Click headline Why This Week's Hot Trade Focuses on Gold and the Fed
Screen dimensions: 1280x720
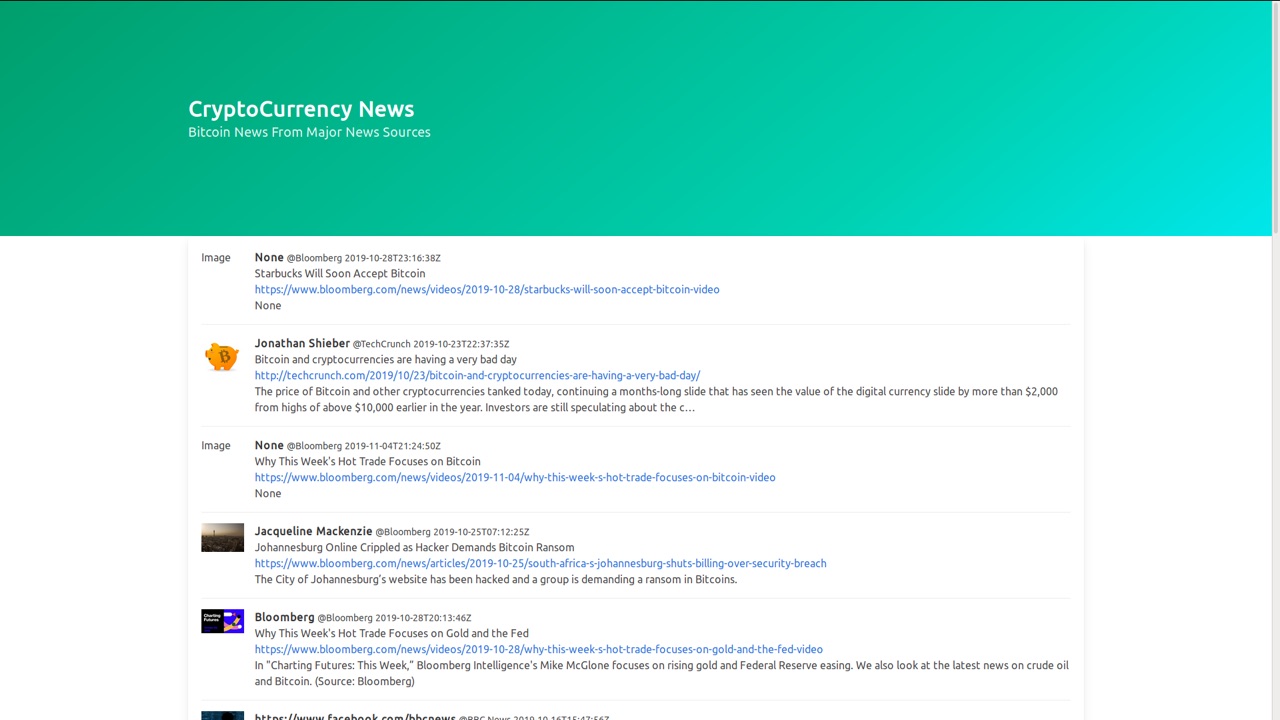point(391,634)
